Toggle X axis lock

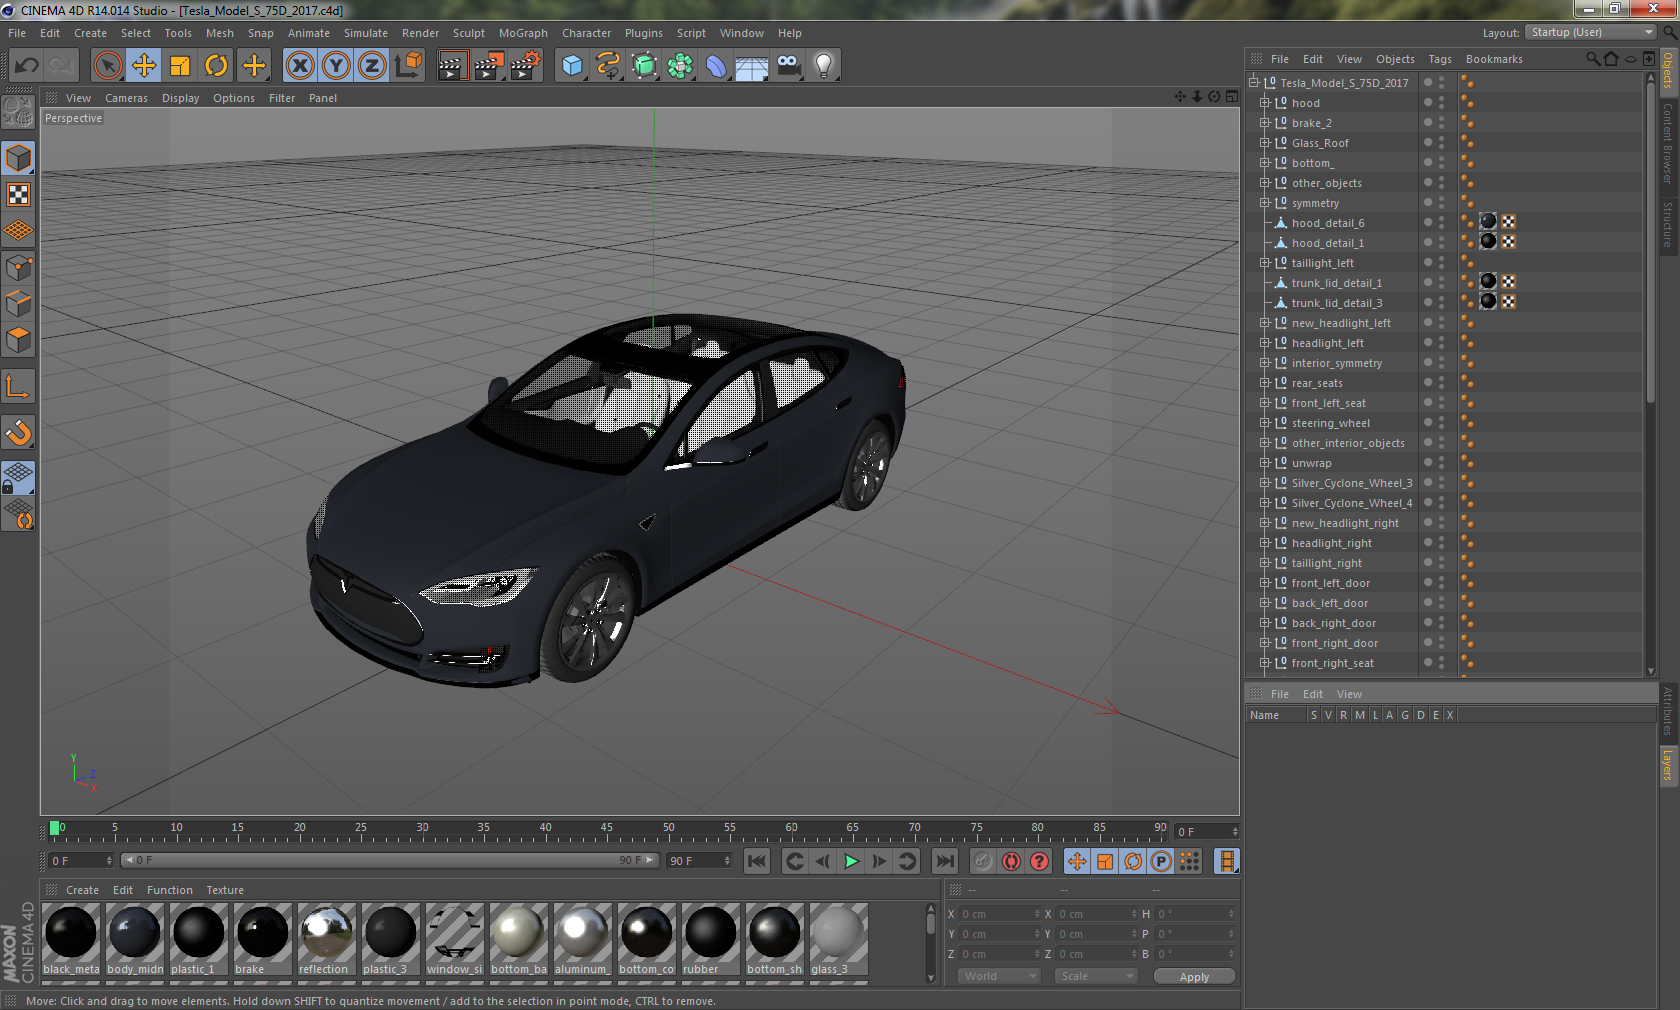(300, 66)
